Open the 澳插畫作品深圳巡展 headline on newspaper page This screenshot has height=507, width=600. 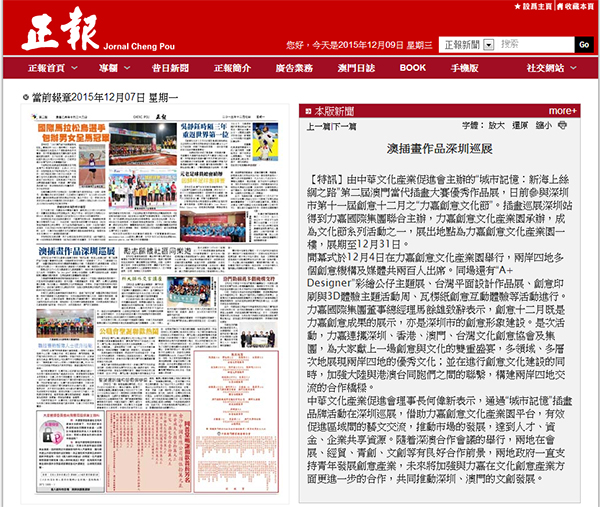click(x=77, y=251)
